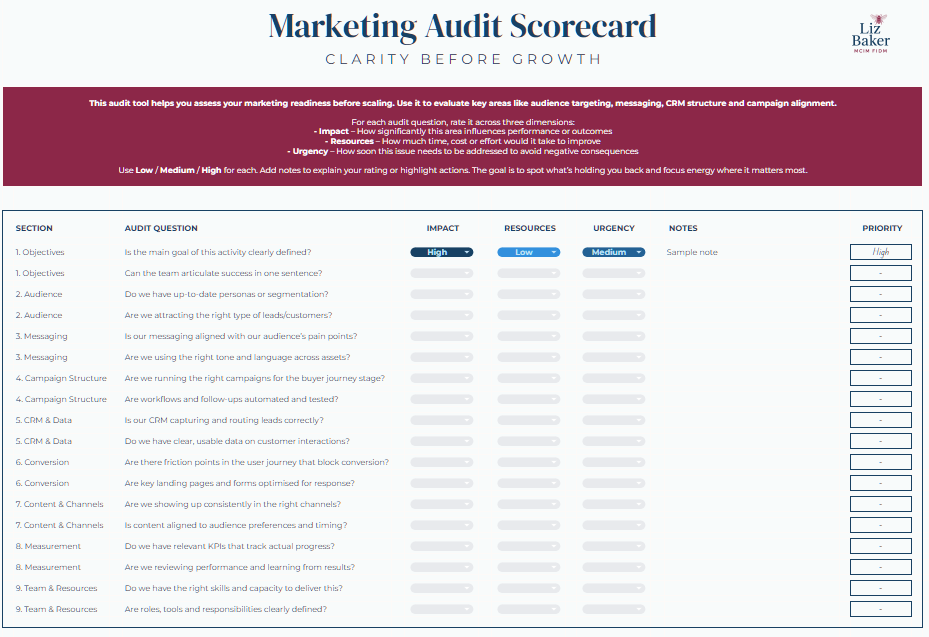
Task: Select Priority cell for 'articulate success in one sentence'
Action: (880, 273)
